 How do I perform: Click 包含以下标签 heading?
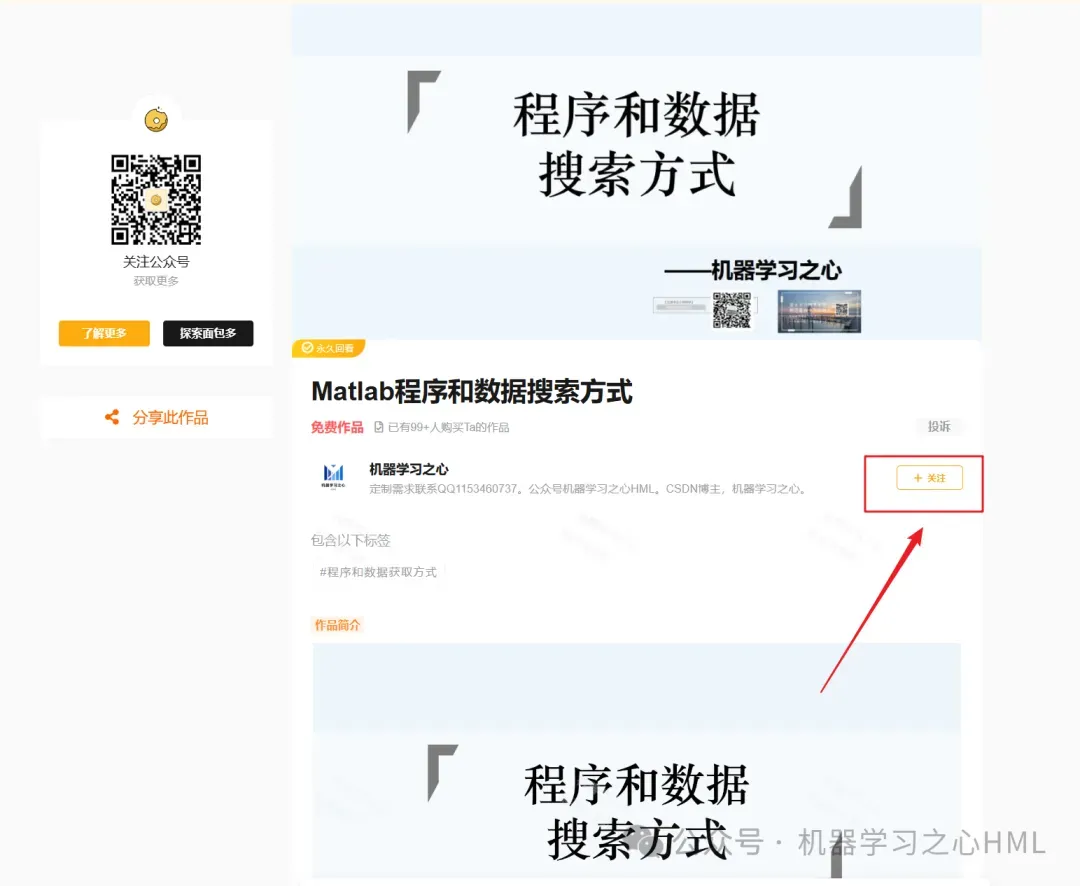pyautogui.click(x=351, y=540)
